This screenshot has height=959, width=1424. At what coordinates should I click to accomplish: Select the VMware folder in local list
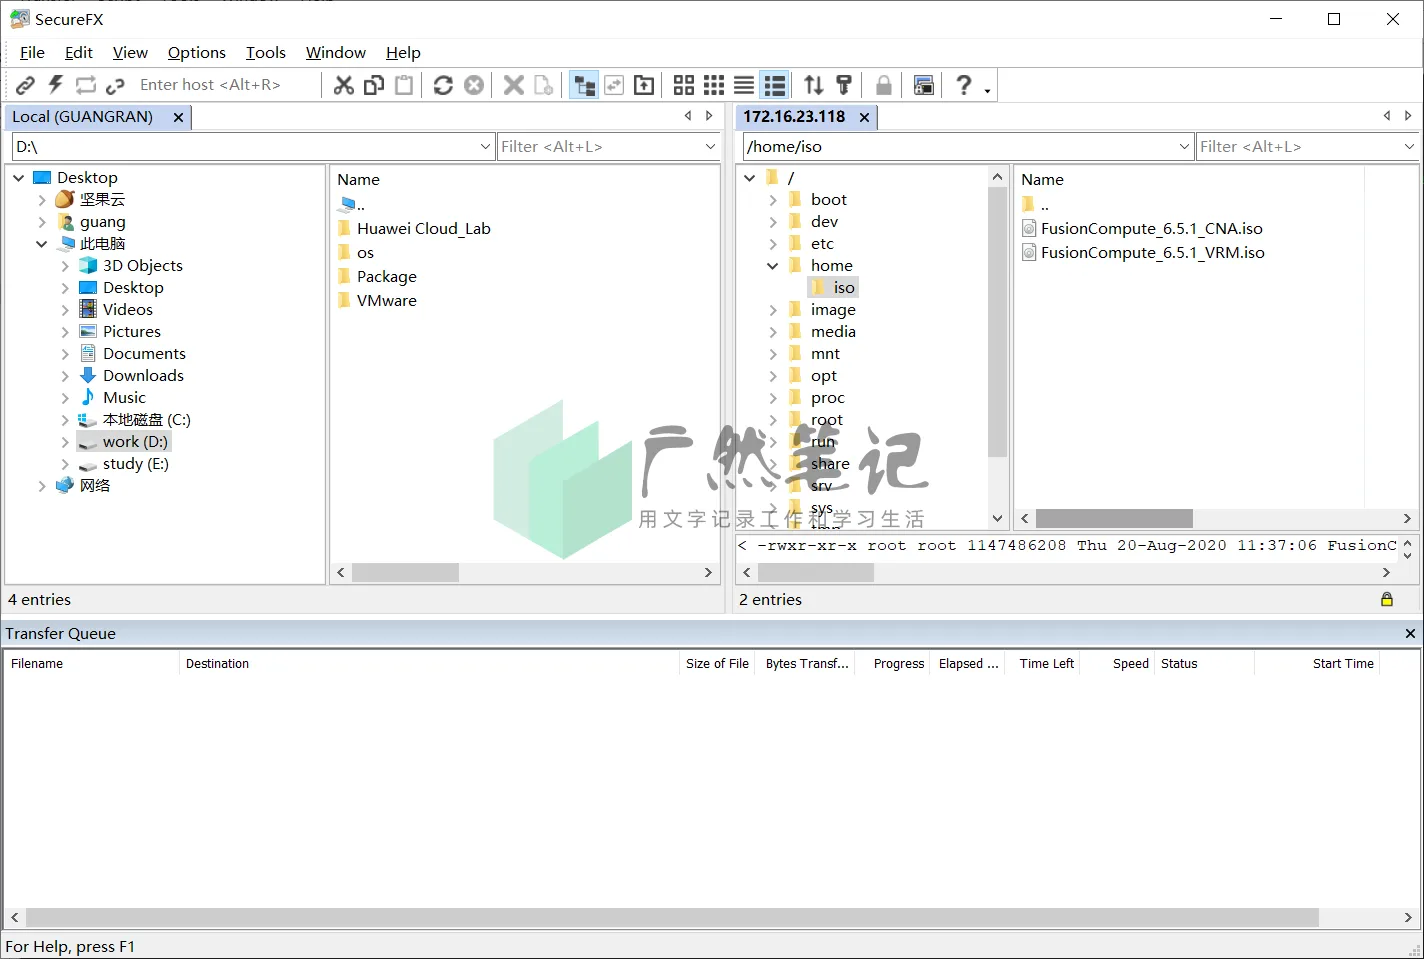pos(386,301)
